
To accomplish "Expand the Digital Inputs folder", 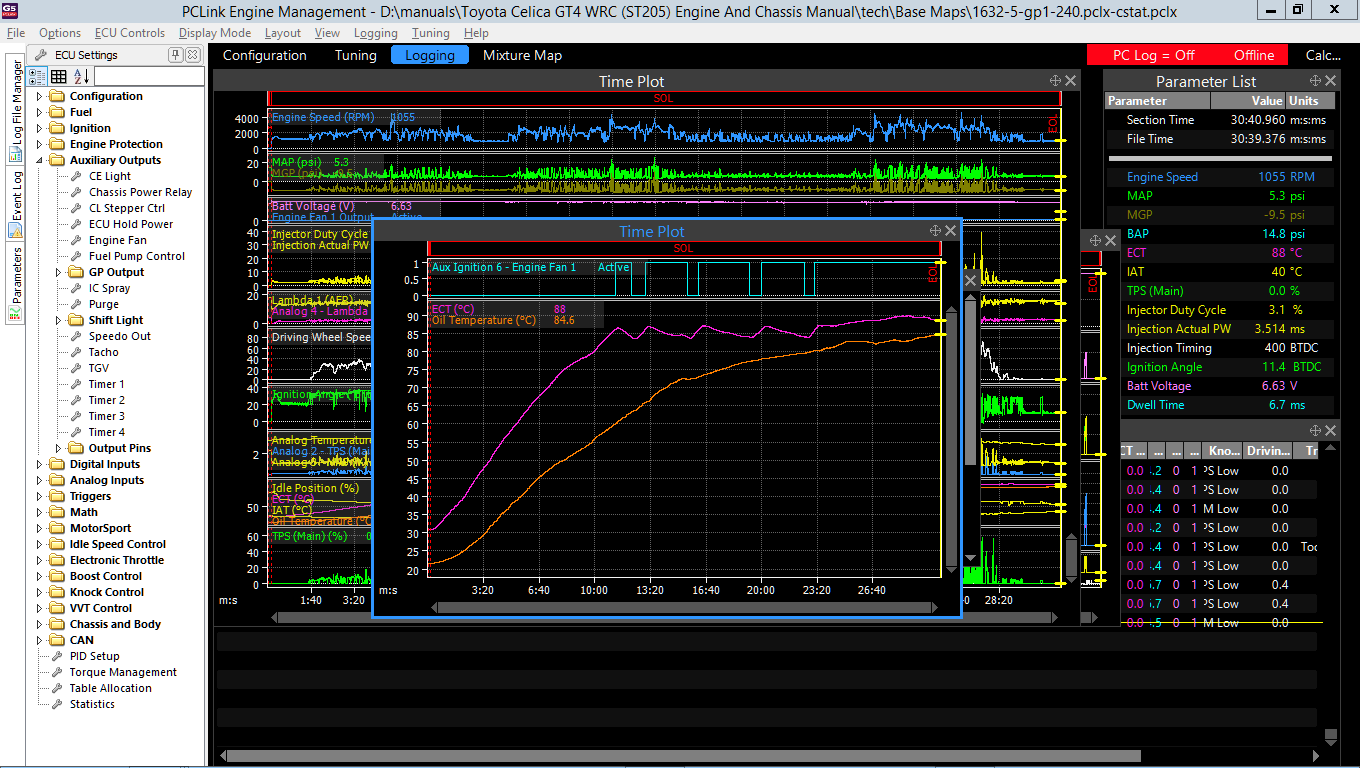I will pos(40,464).
